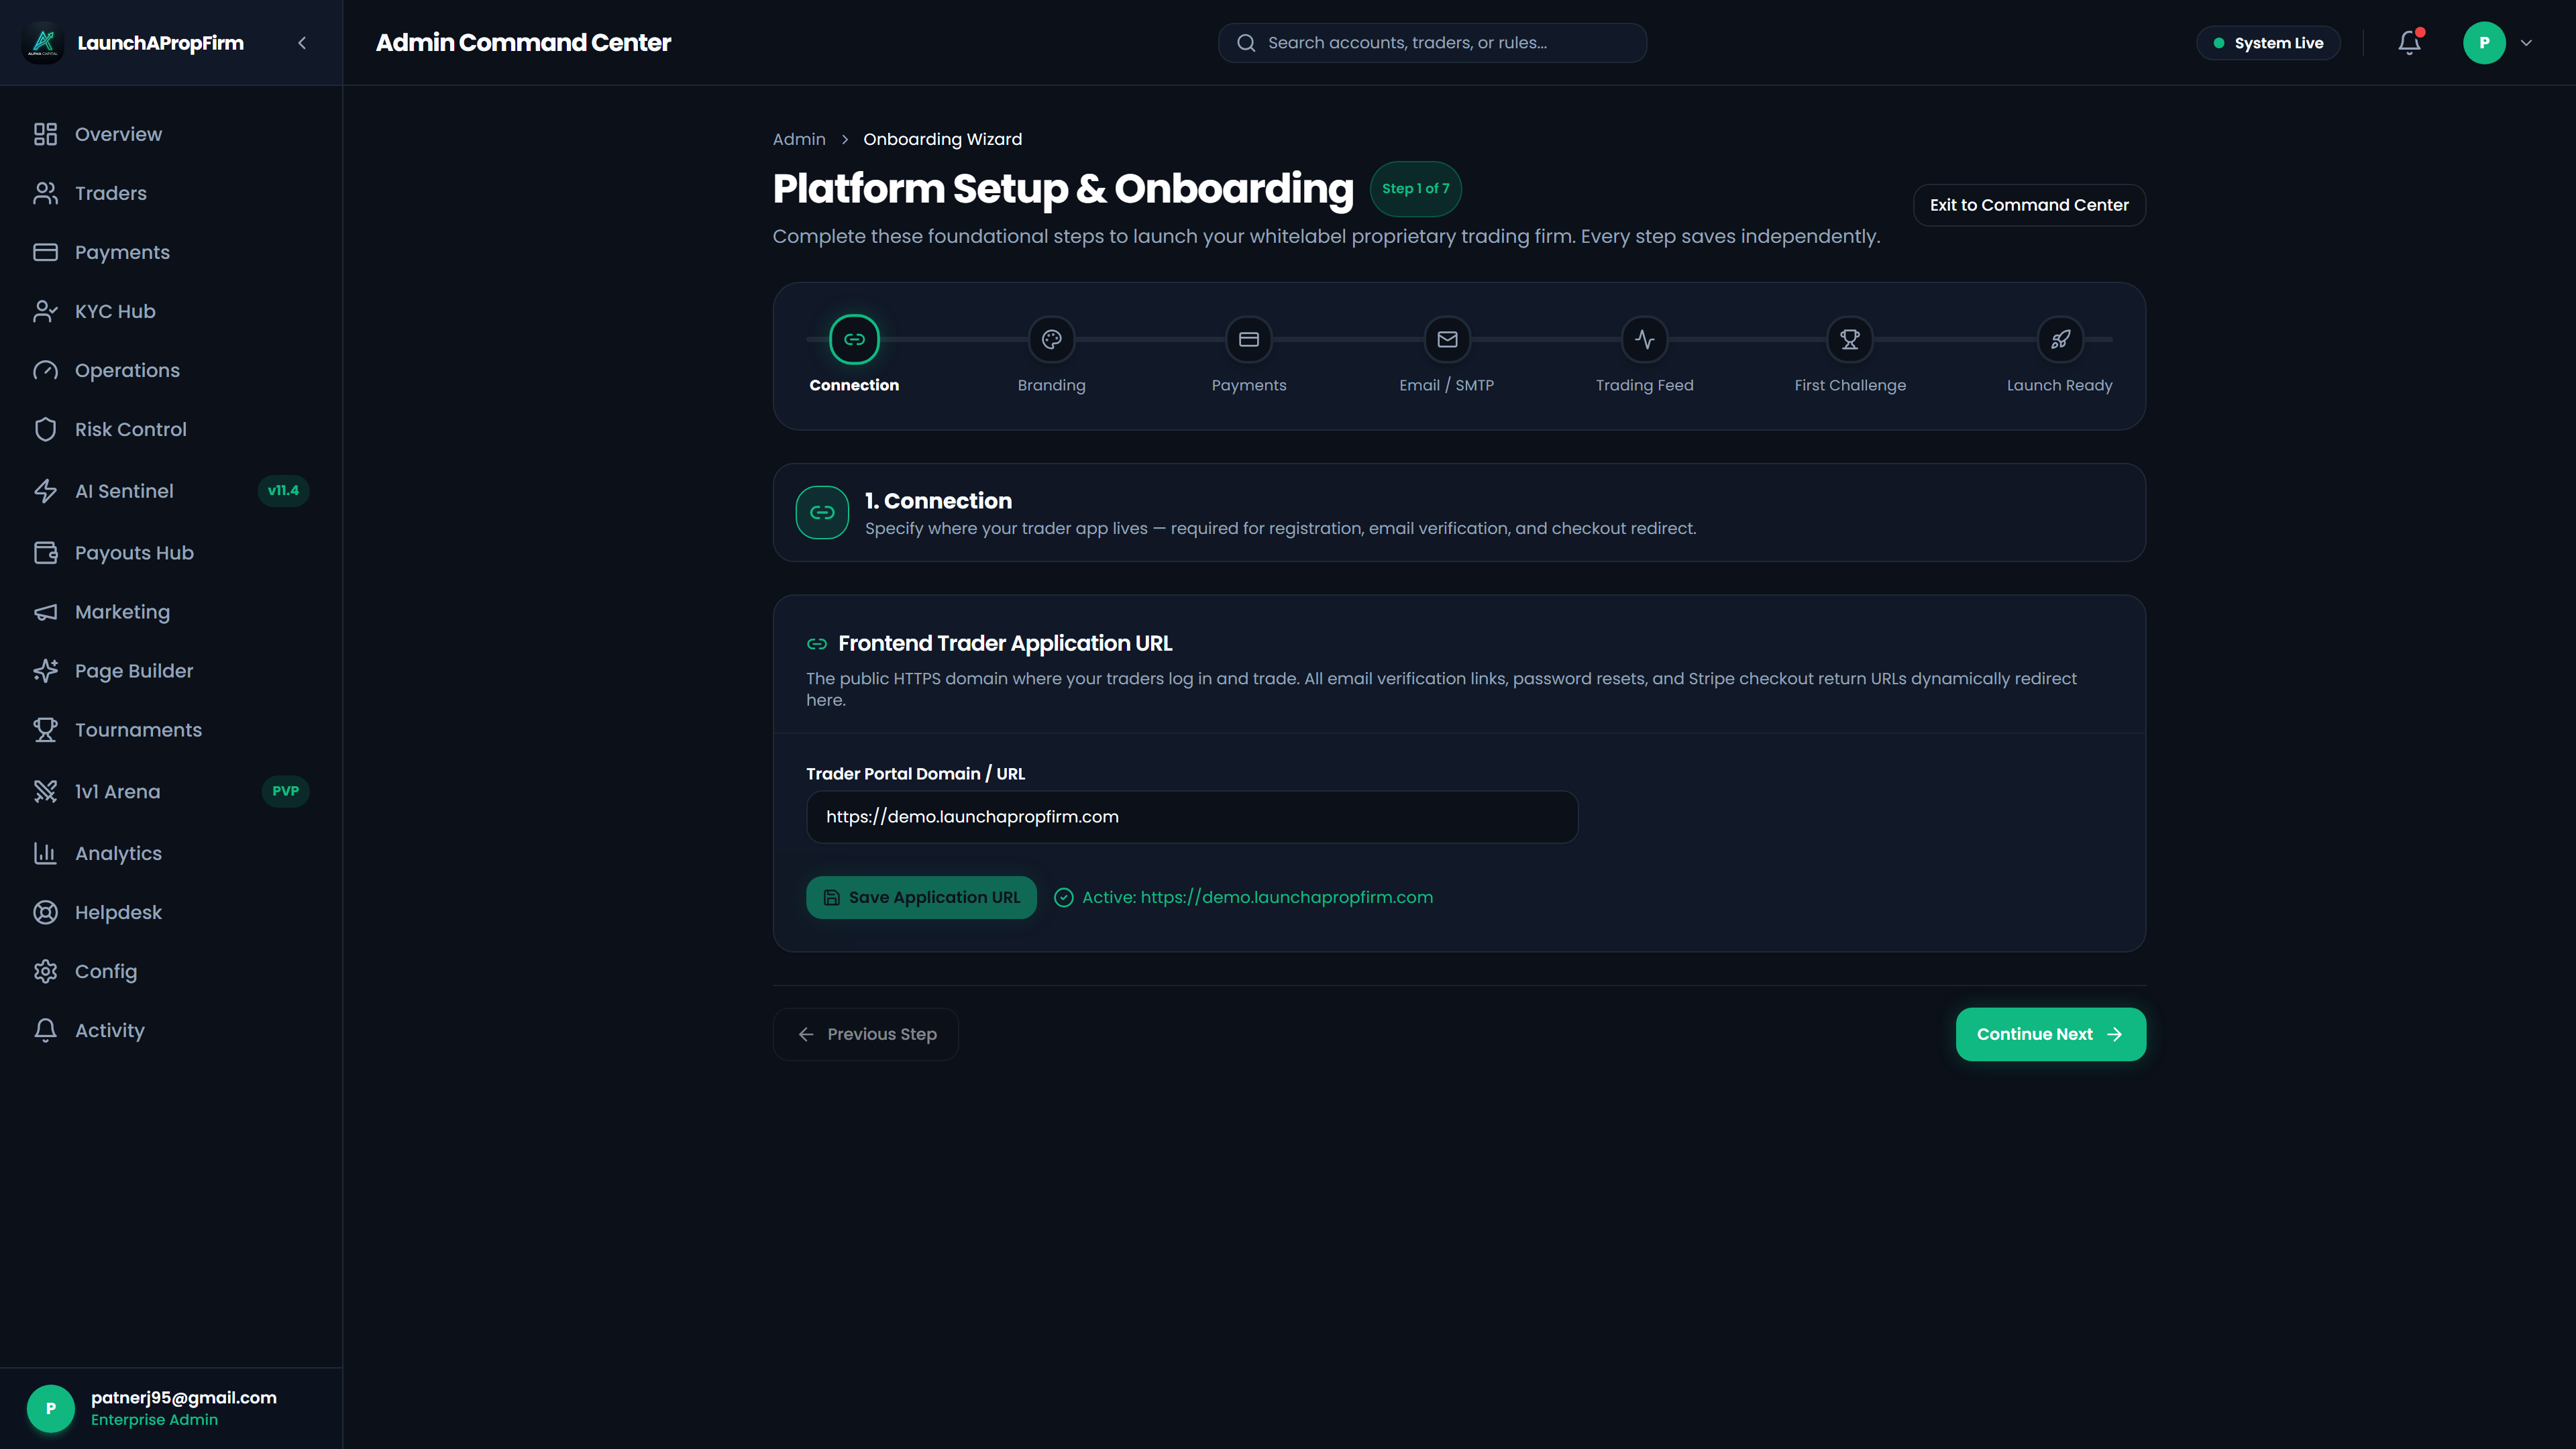Click the Enterprise Admin role label
The height and width of the screenshot is (1449, 2576).
click(154, 1420)
